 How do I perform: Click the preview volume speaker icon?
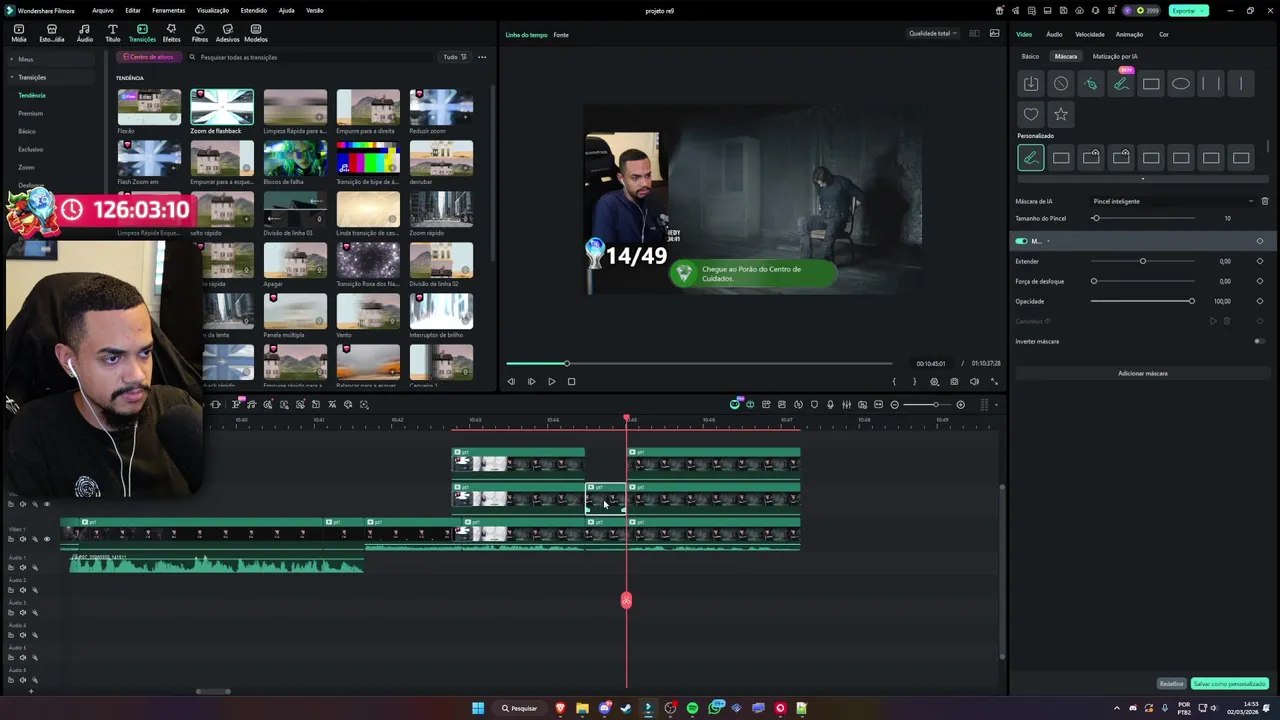974,381
